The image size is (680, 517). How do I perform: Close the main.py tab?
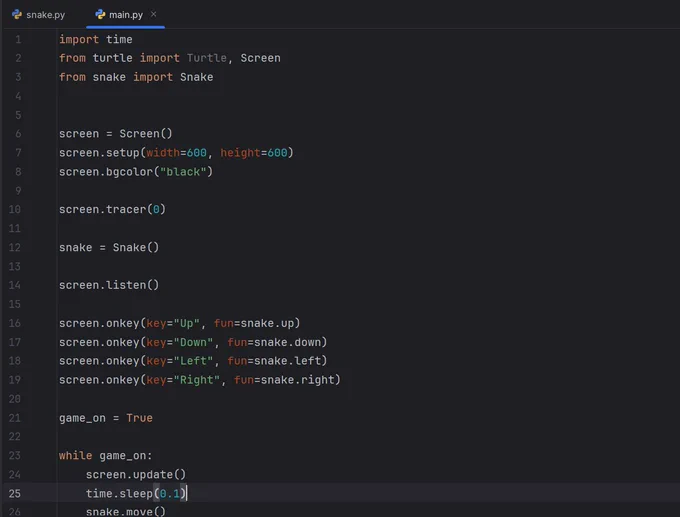coord(154,14)
